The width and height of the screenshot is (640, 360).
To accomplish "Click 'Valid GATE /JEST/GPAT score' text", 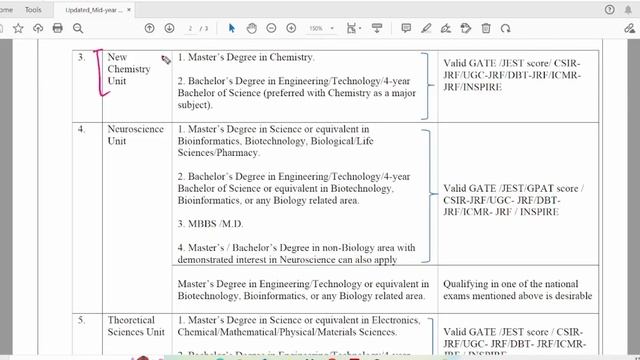I will click(511, 188).
